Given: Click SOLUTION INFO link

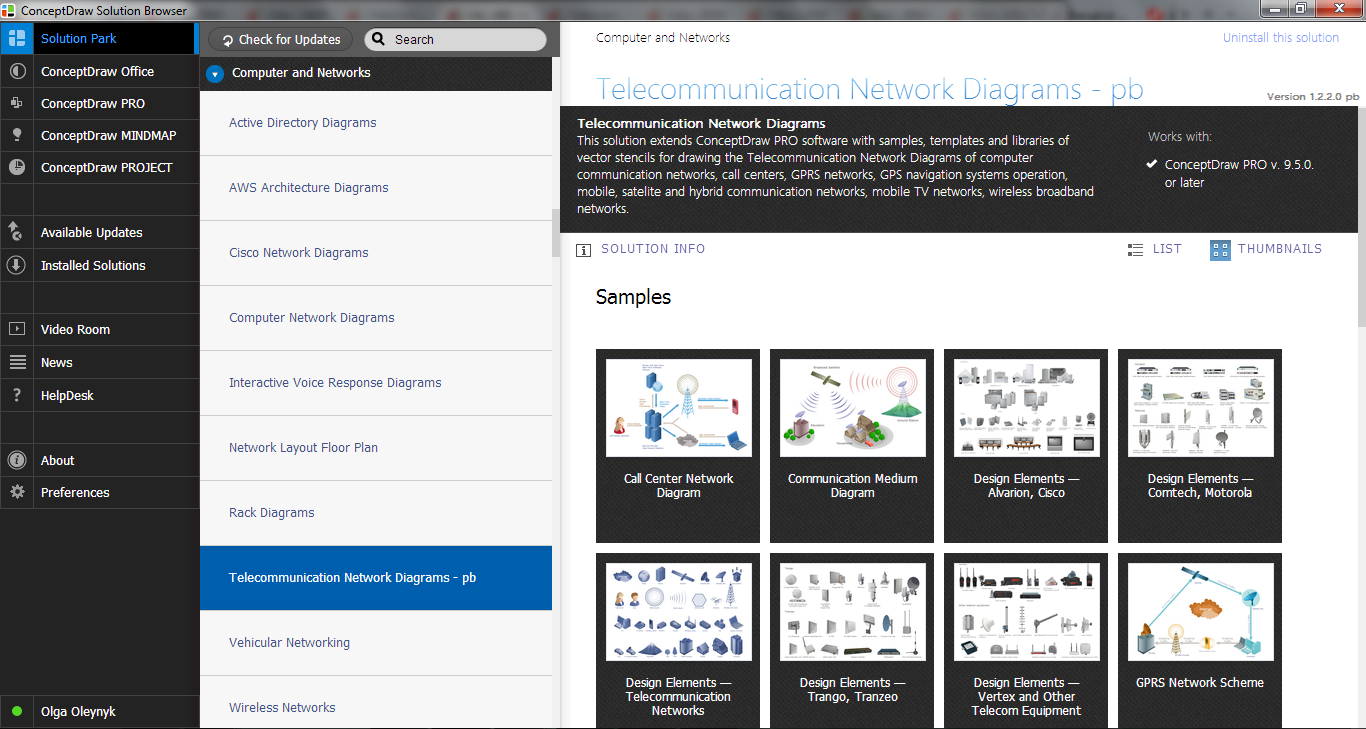Looking at the screenshot, I should tap(653, 249).
